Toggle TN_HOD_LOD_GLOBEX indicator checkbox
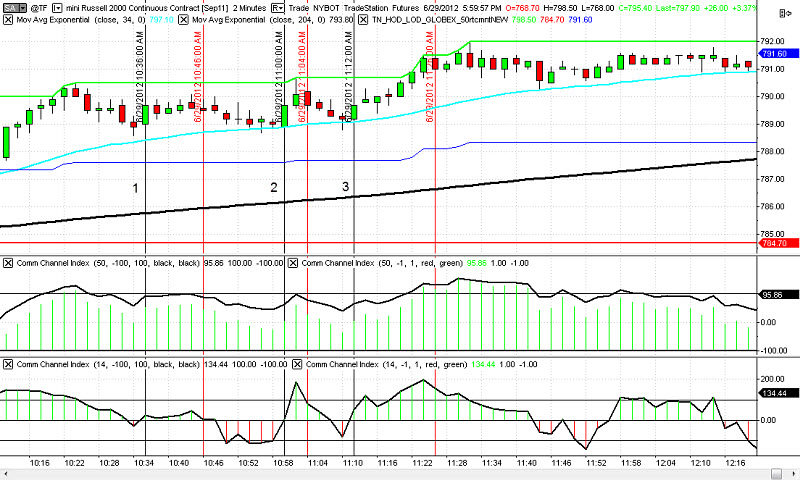Image resolution: width=800 pixels, height=480 pixels. tap(363, 20)
